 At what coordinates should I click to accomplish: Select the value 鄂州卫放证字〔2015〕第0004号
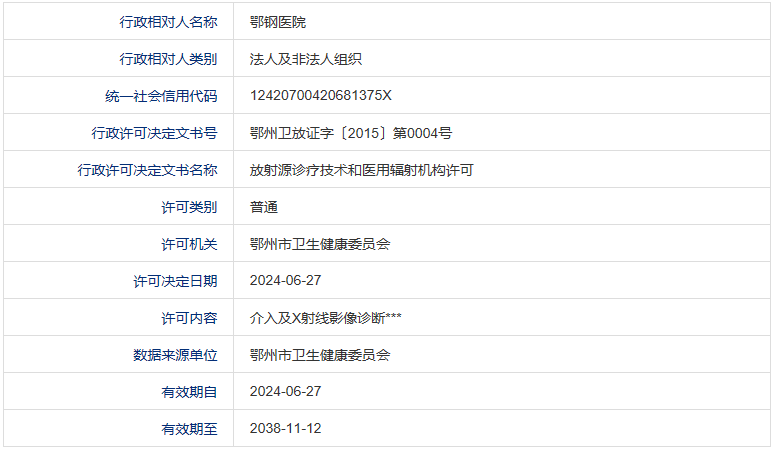351,133
